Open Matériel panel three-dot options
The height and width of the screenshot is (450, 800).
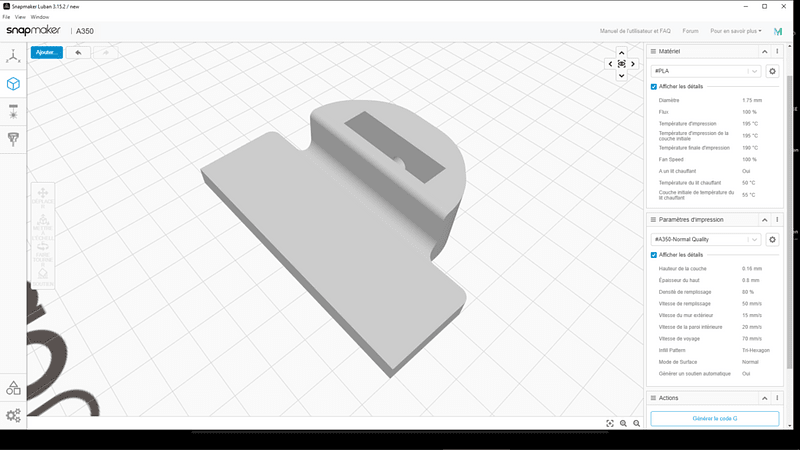(x=777, y=51)
